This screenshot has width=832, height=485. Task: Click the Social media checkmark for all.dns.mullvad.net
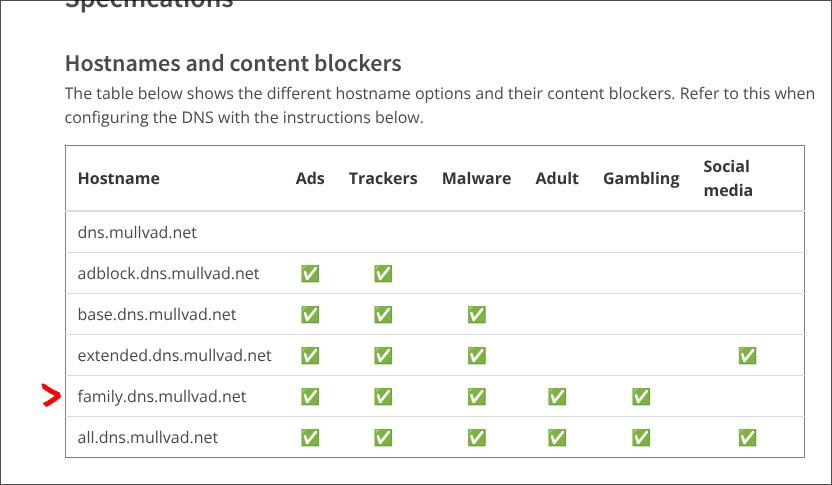[x=746, y=438]
